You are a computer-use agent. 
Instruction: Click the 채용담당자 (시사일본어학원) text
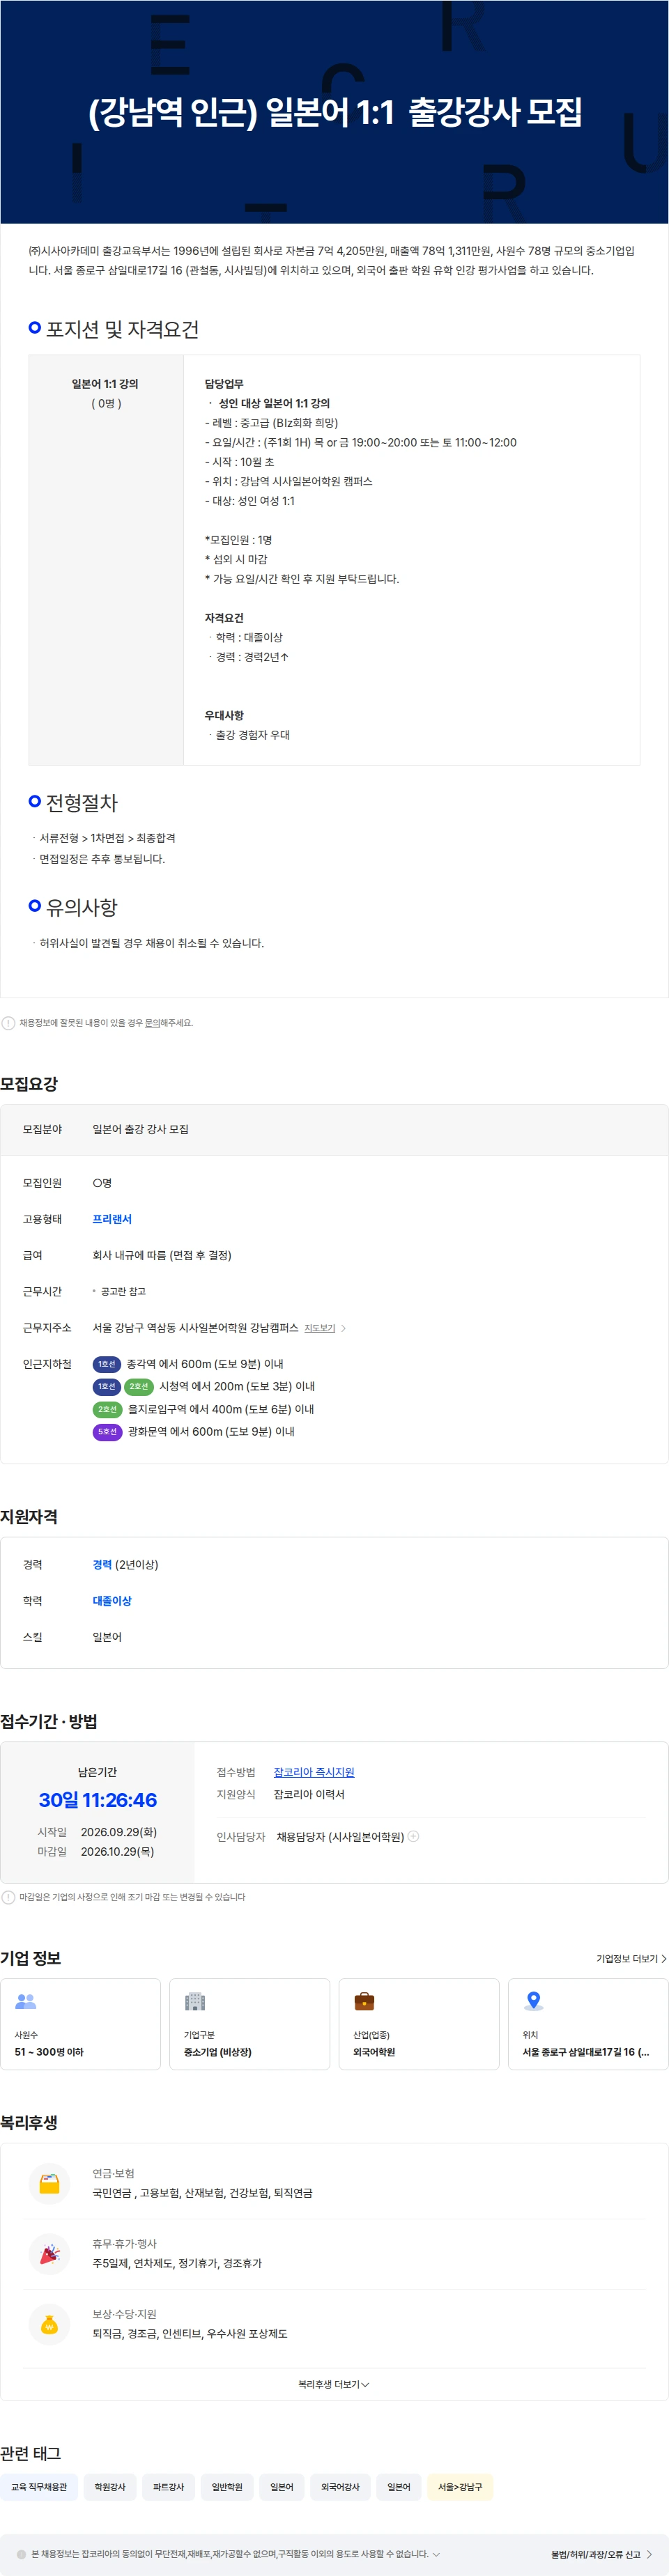point(340,1836)
